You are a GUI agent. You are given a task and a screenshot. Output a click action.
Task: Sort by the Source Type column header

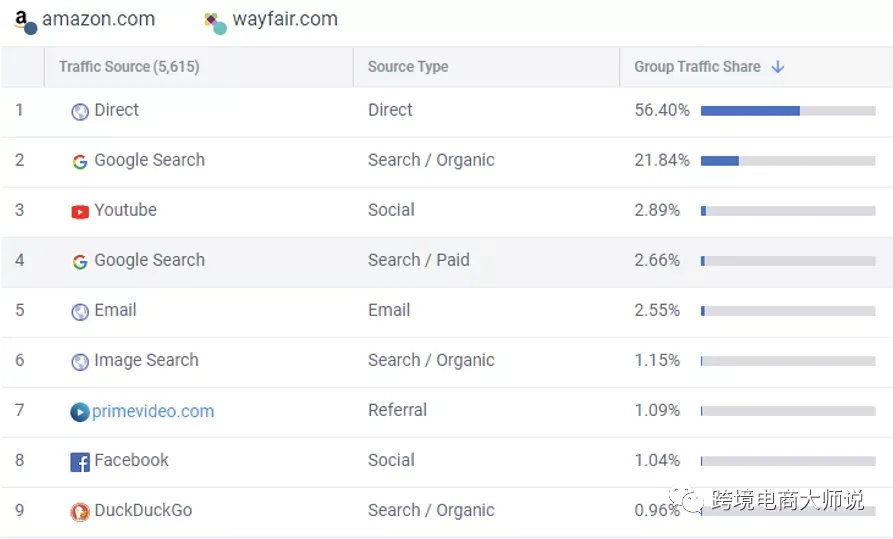[408, 67]
